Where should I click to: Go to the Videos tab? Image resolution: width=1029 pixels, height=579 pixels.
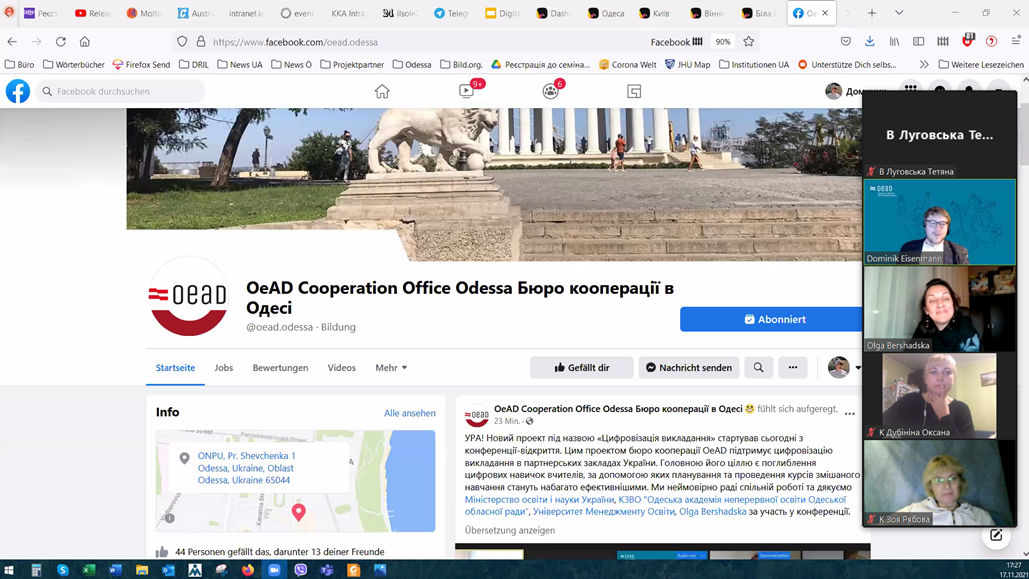(x=341, y=368)
